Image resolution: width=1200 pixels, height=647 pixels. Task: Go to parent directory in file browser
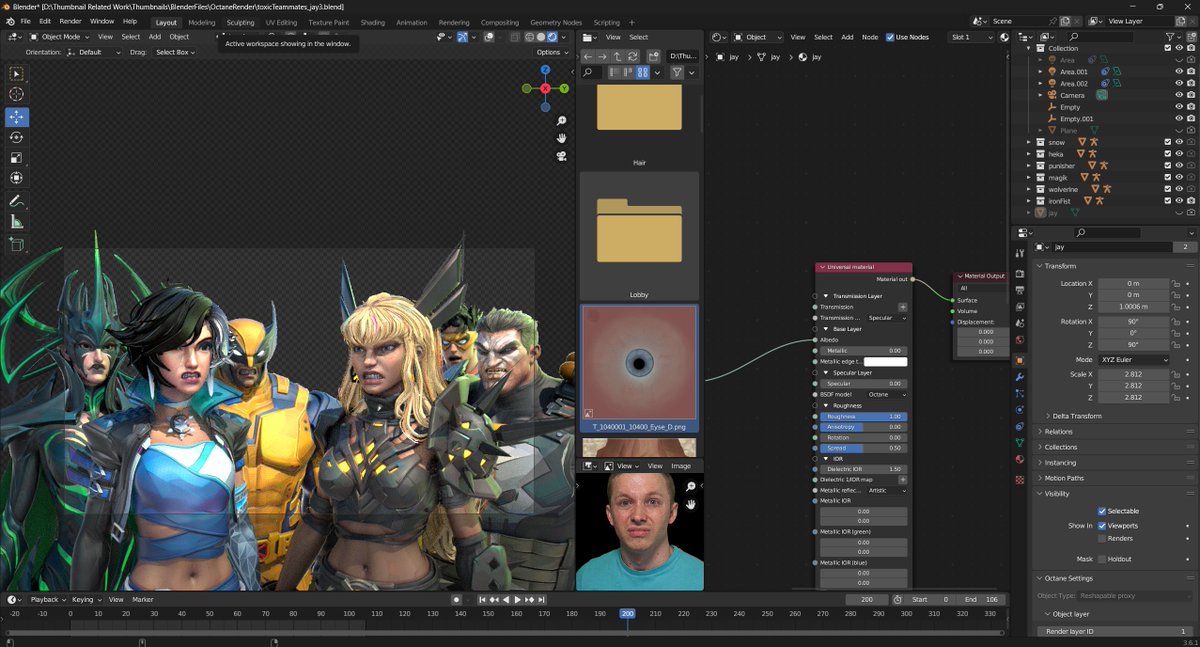coord(618,56)
